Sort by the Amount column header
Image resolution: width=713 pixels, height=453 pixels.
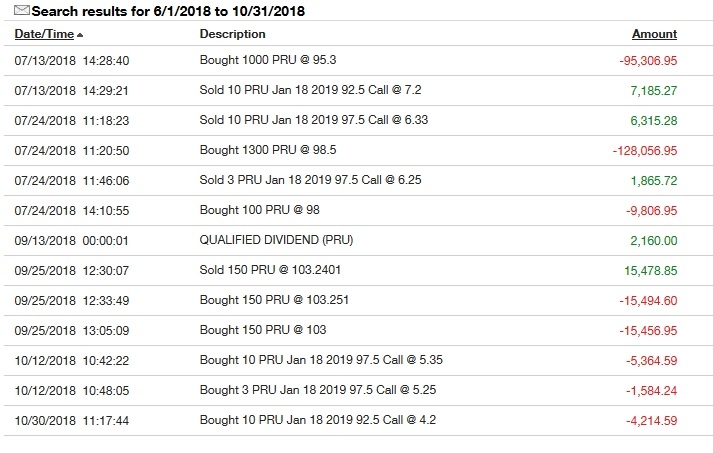[x=654, y=34]
